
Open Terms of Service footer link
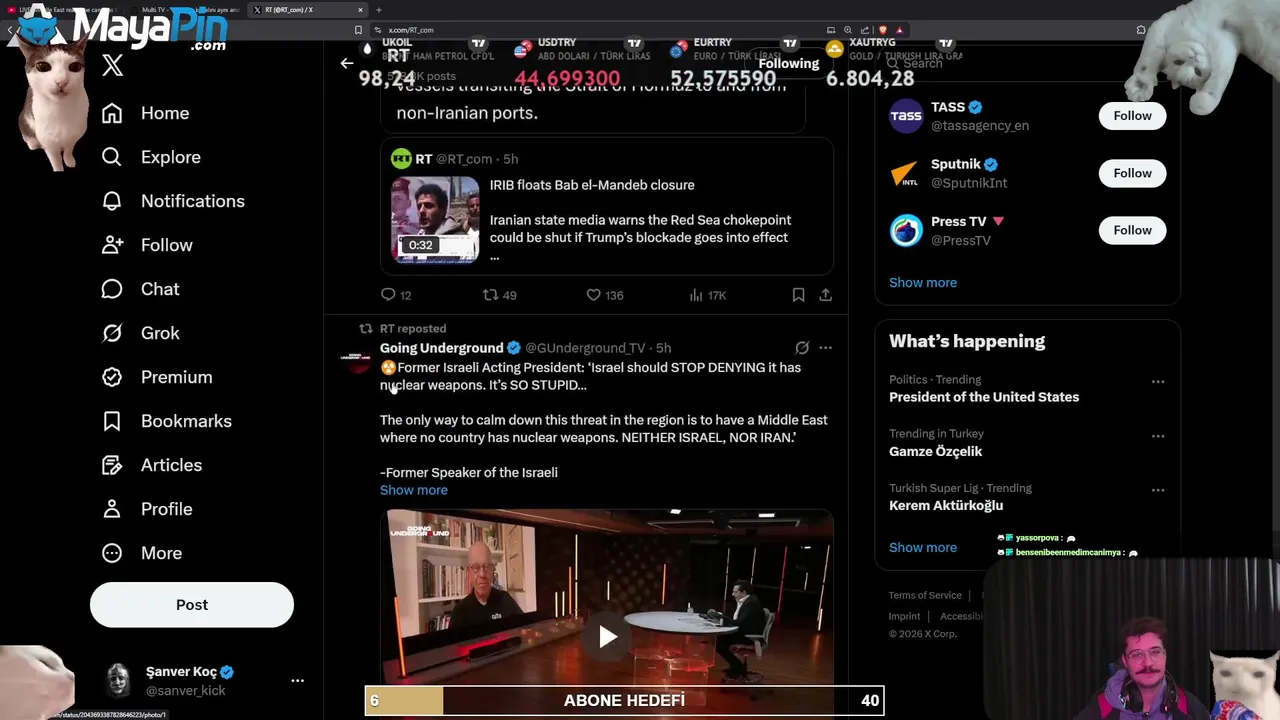click(x=925, y=595)
